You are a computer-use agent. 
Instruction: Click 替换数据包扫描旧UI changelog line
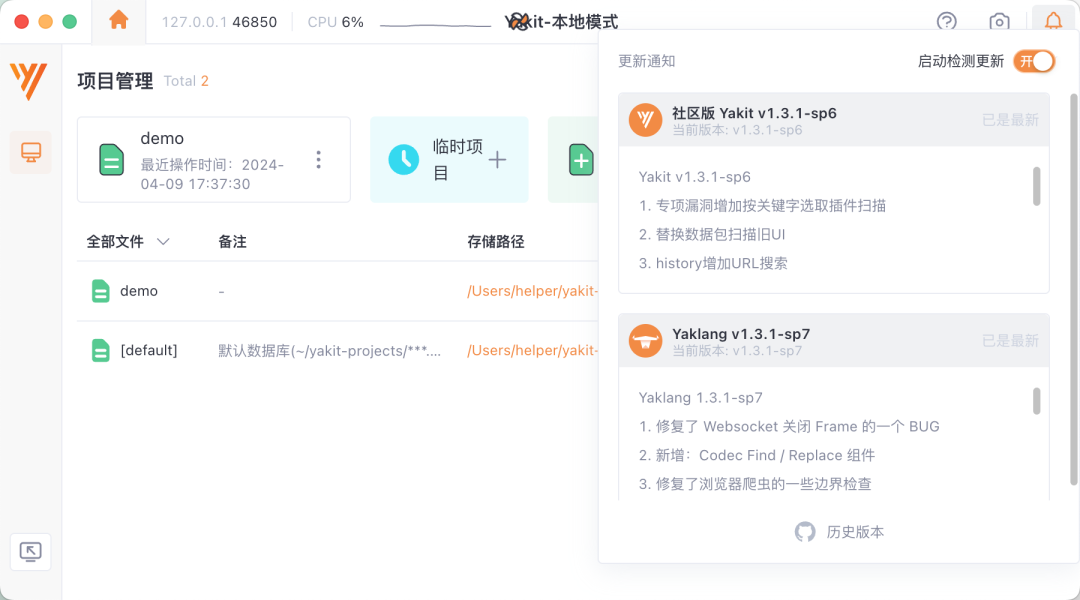712,234
